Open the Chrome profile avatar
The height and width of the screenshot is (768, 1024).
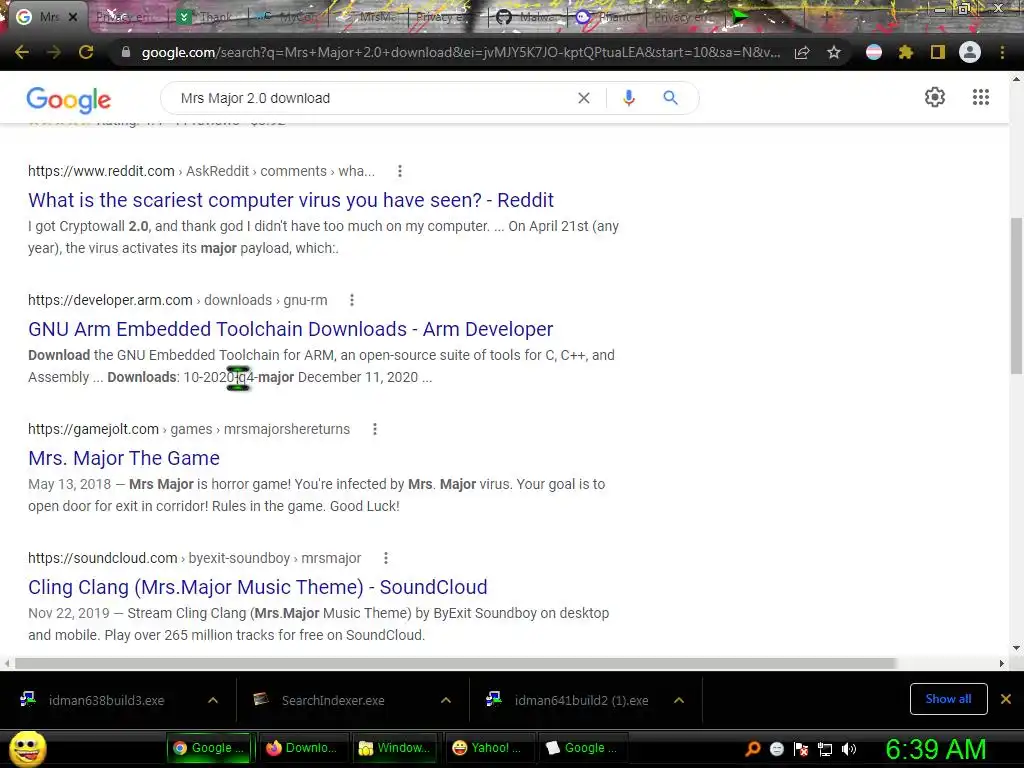[x=970, y=52]
